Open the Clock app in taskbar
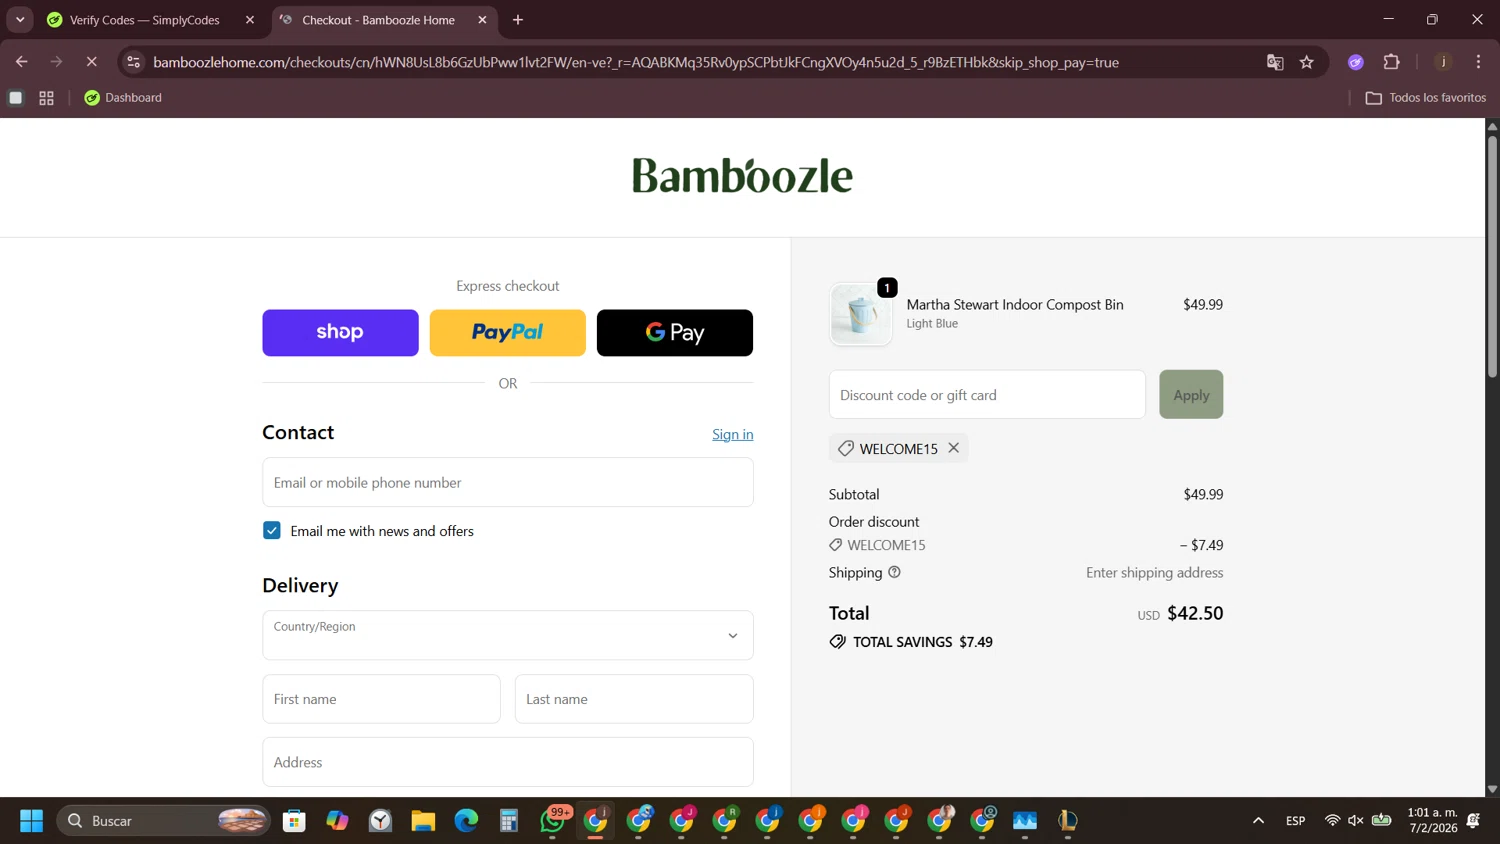 click(380, 821)
